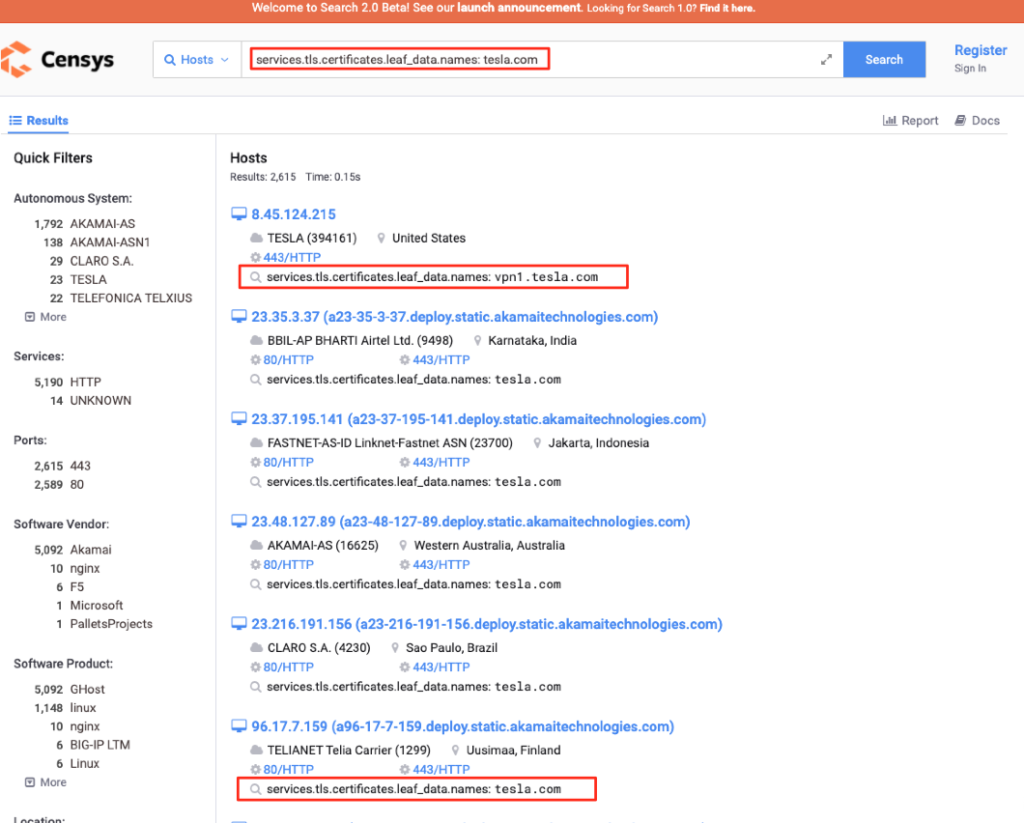Open the Hosts search type dropdown
The image size is (1024, 823).
point(197,59)
